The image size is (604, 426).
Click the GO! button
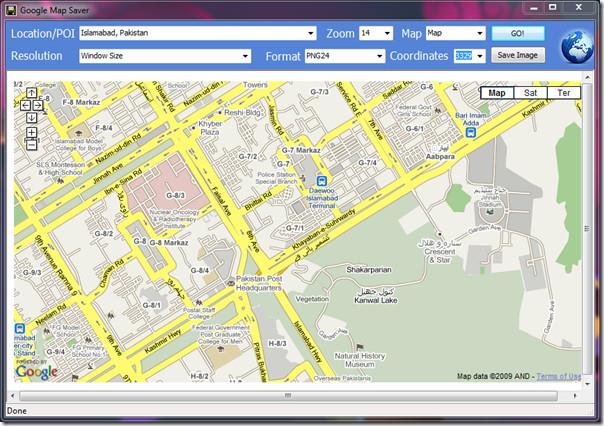(x=518, y=34)
